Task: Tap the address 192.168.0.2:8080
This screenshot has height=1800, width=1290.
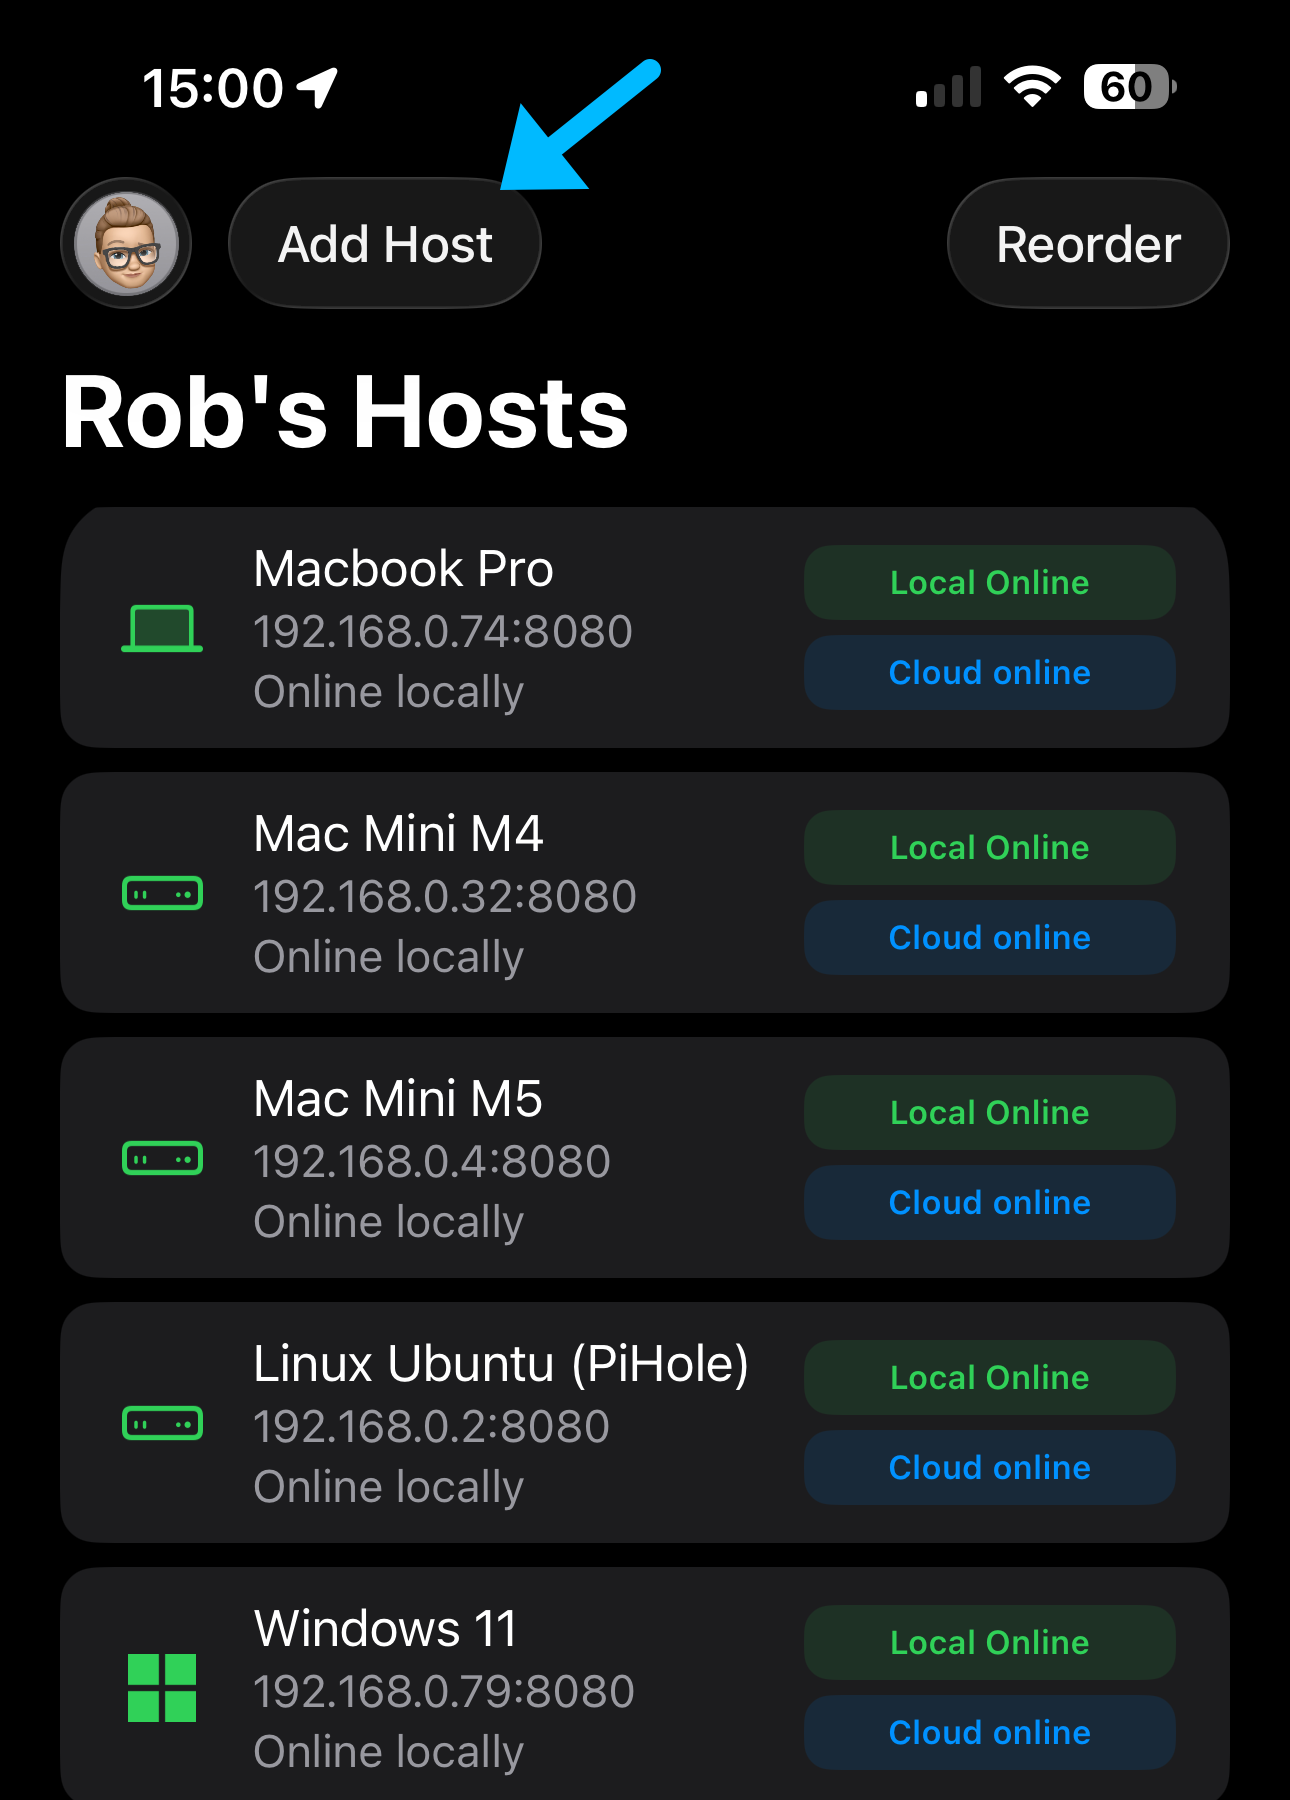Action: click(432, 1427)
